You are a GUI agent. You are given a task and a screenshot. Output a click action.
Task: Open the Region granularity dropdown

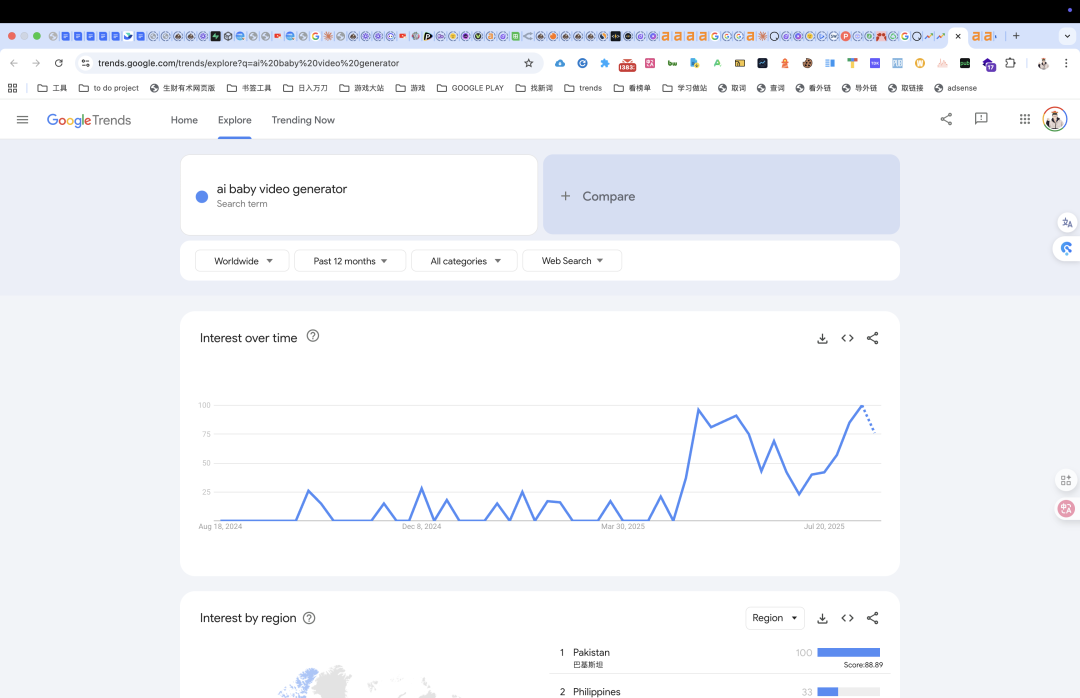[775, 618]
